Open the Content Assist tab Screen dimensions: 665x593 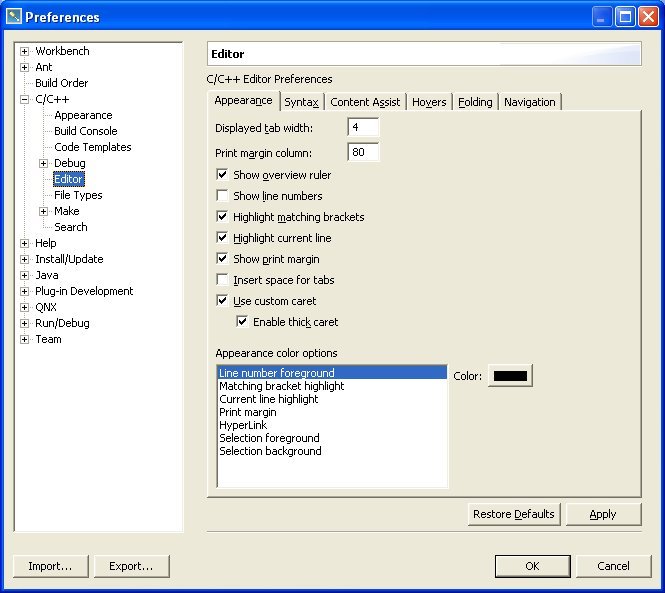click(365, 102)
